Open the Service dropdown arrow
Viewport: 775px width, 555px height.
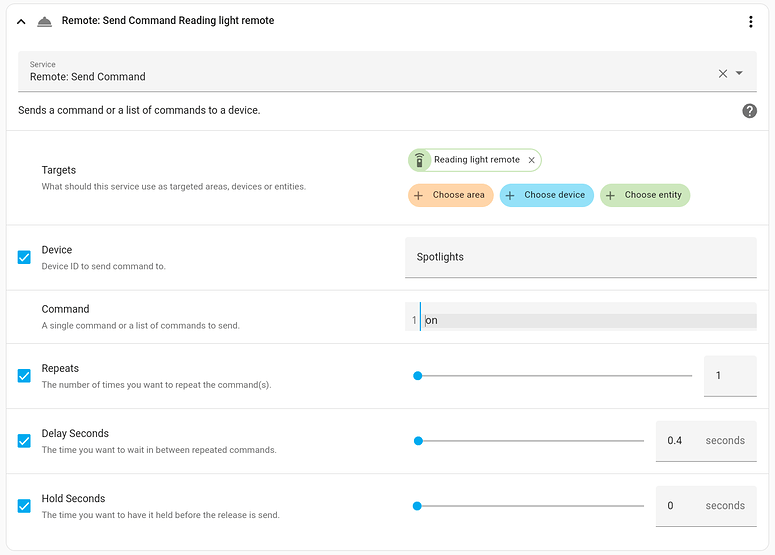pyautogui.click(x=739, y=73)
